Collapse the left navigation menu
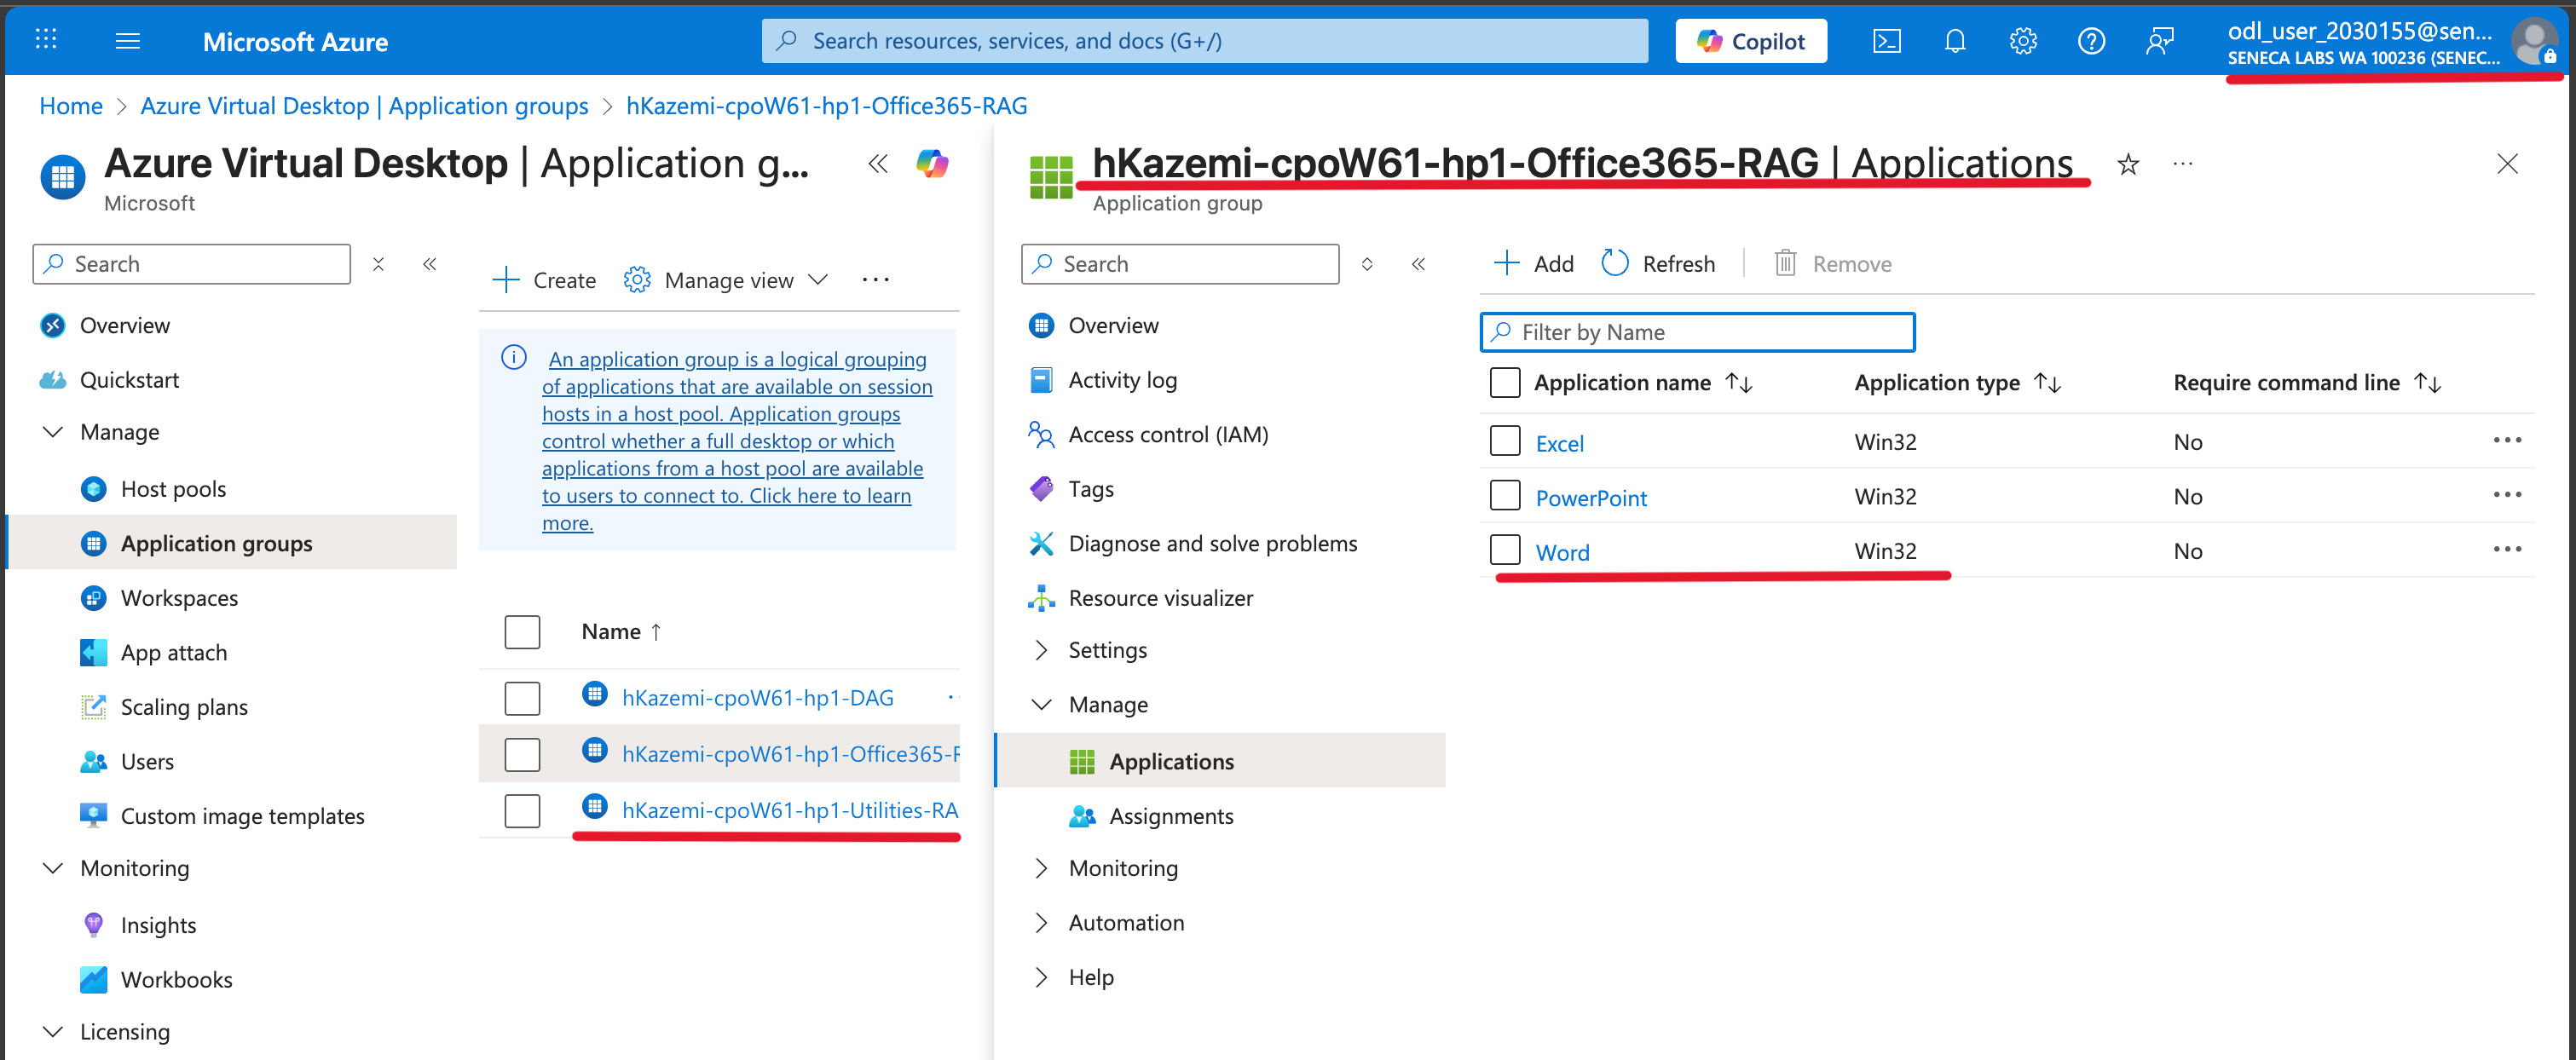The image size is (2576, 1060). coord(429,264)
